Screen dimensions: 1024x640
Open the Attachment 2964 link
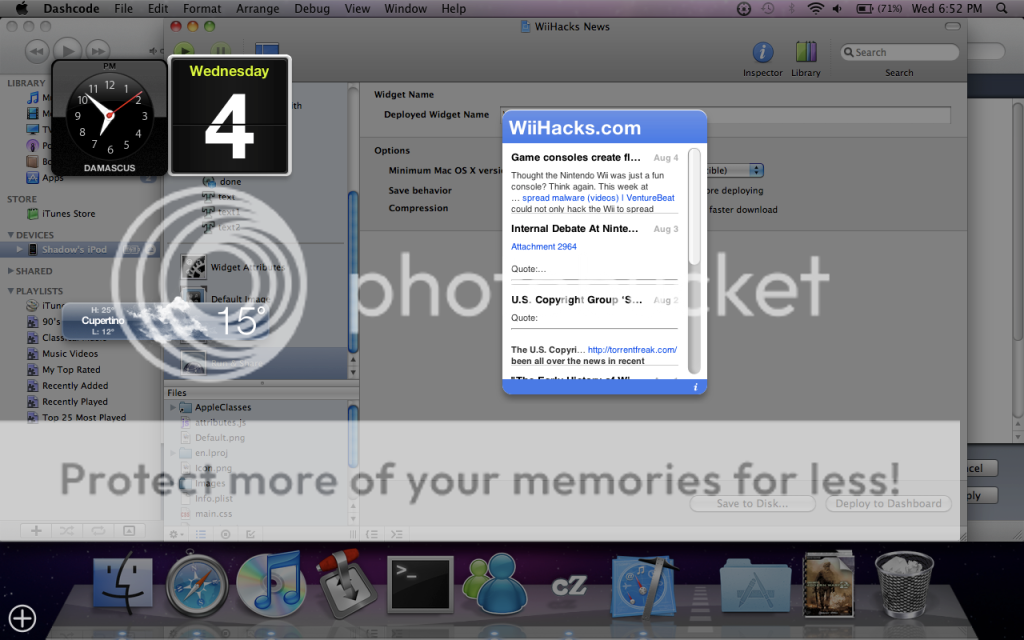click(544, 247)
